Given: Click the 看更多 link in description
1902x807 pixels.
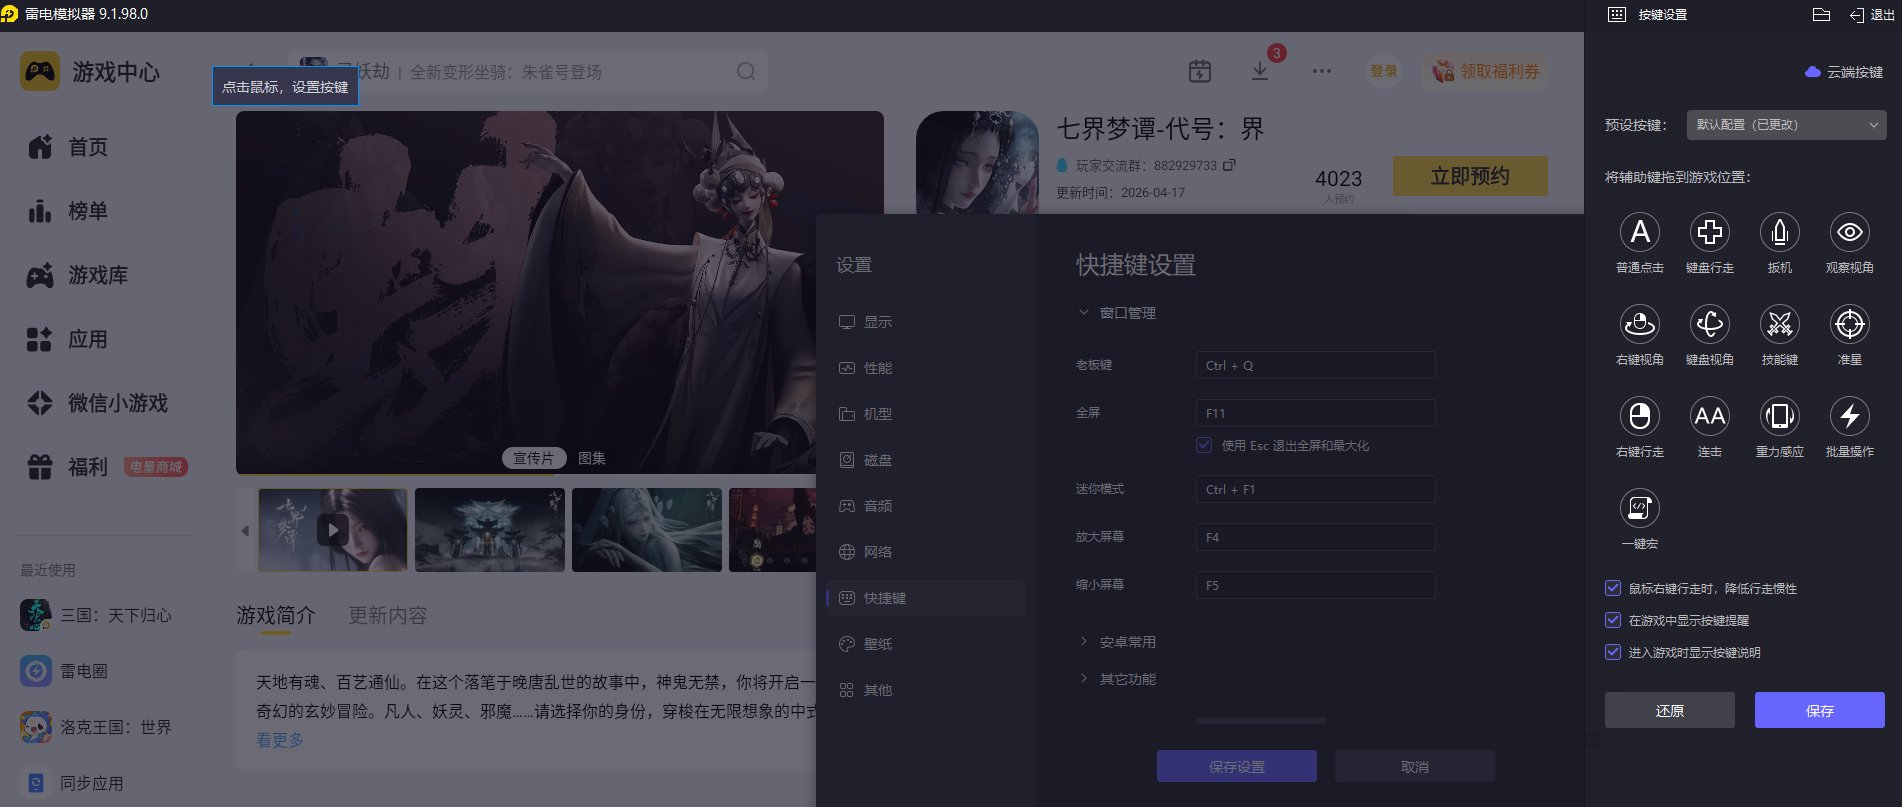Looking at the screenshot, I should coord(280,740).
